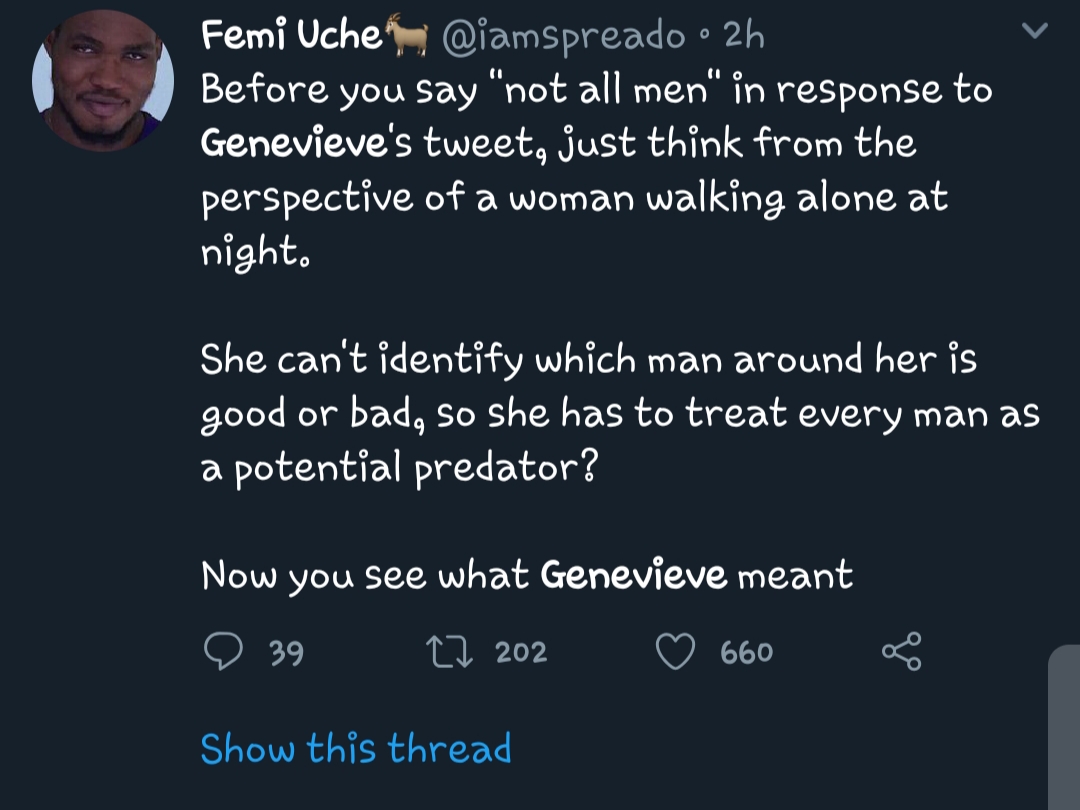Grab the gray scrollbar handle

click(x=1064, y=727)
